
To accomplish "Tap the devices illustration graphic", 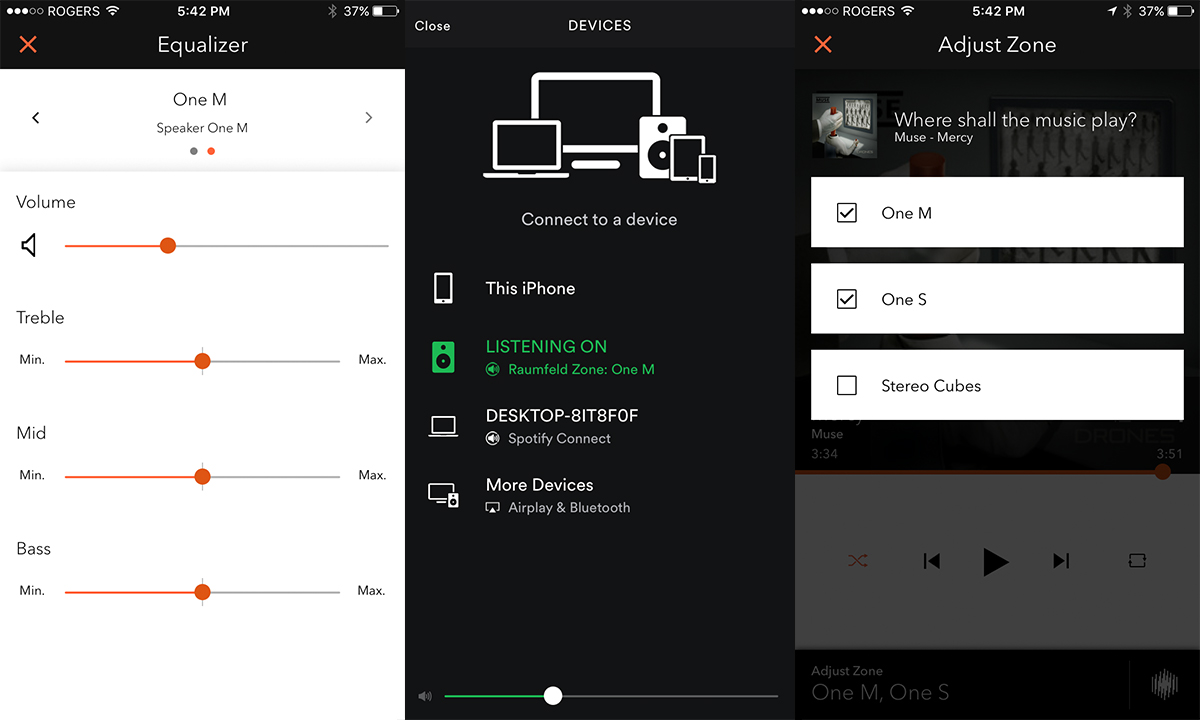I will pos(599,128).
